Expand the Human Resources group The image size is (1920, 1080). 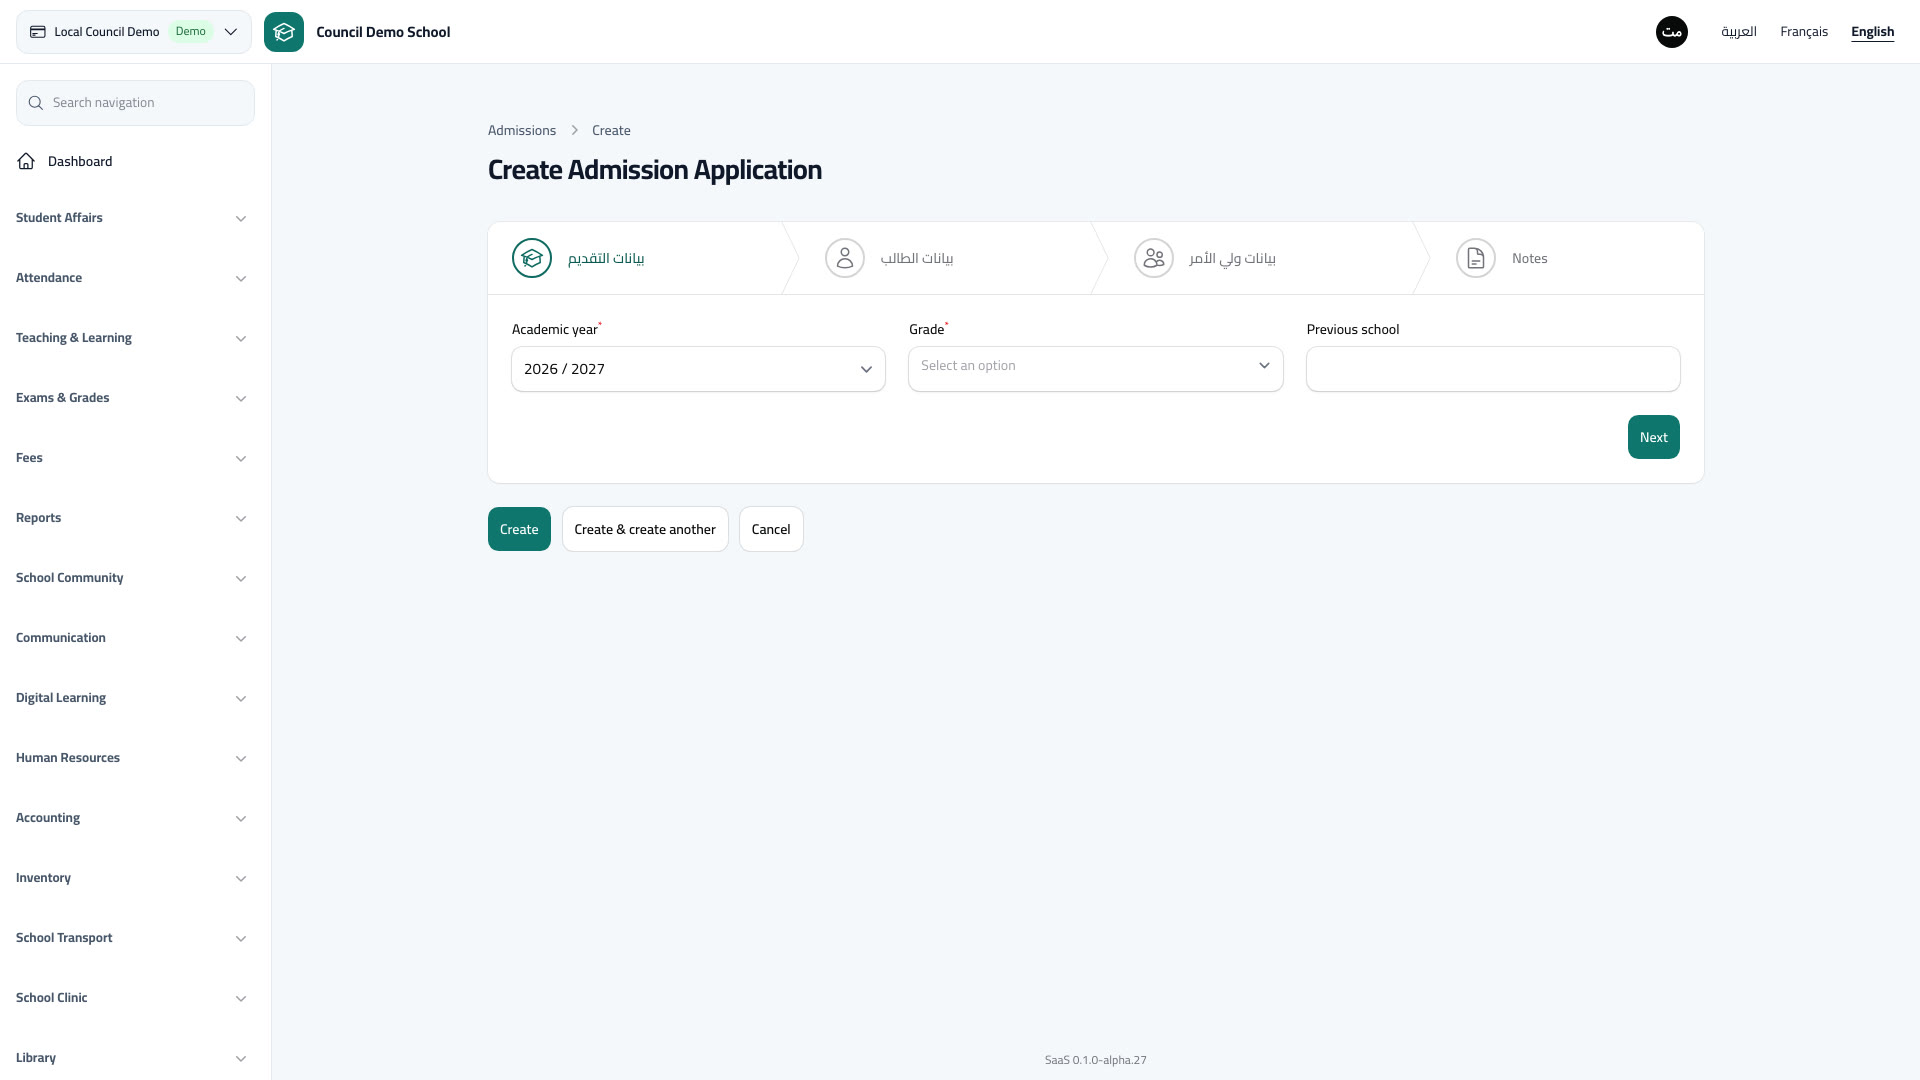click(x=131, y=758)
